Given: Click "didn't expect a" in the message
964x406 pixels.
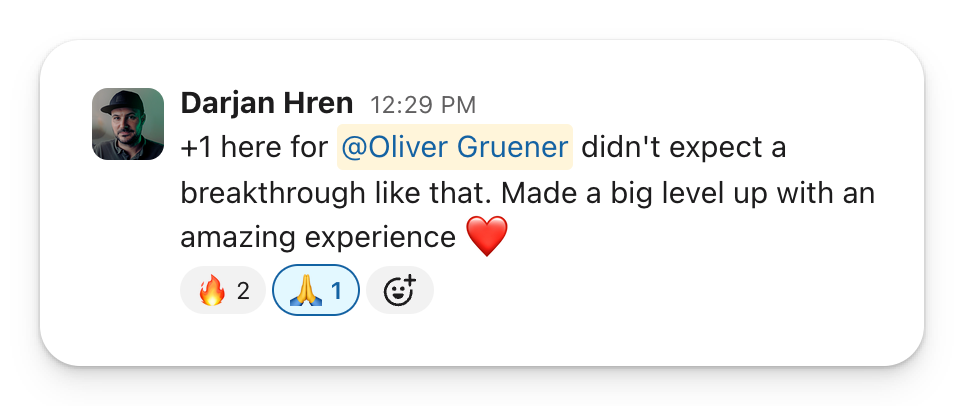Looking at the screenshot, I should (683, 148).
